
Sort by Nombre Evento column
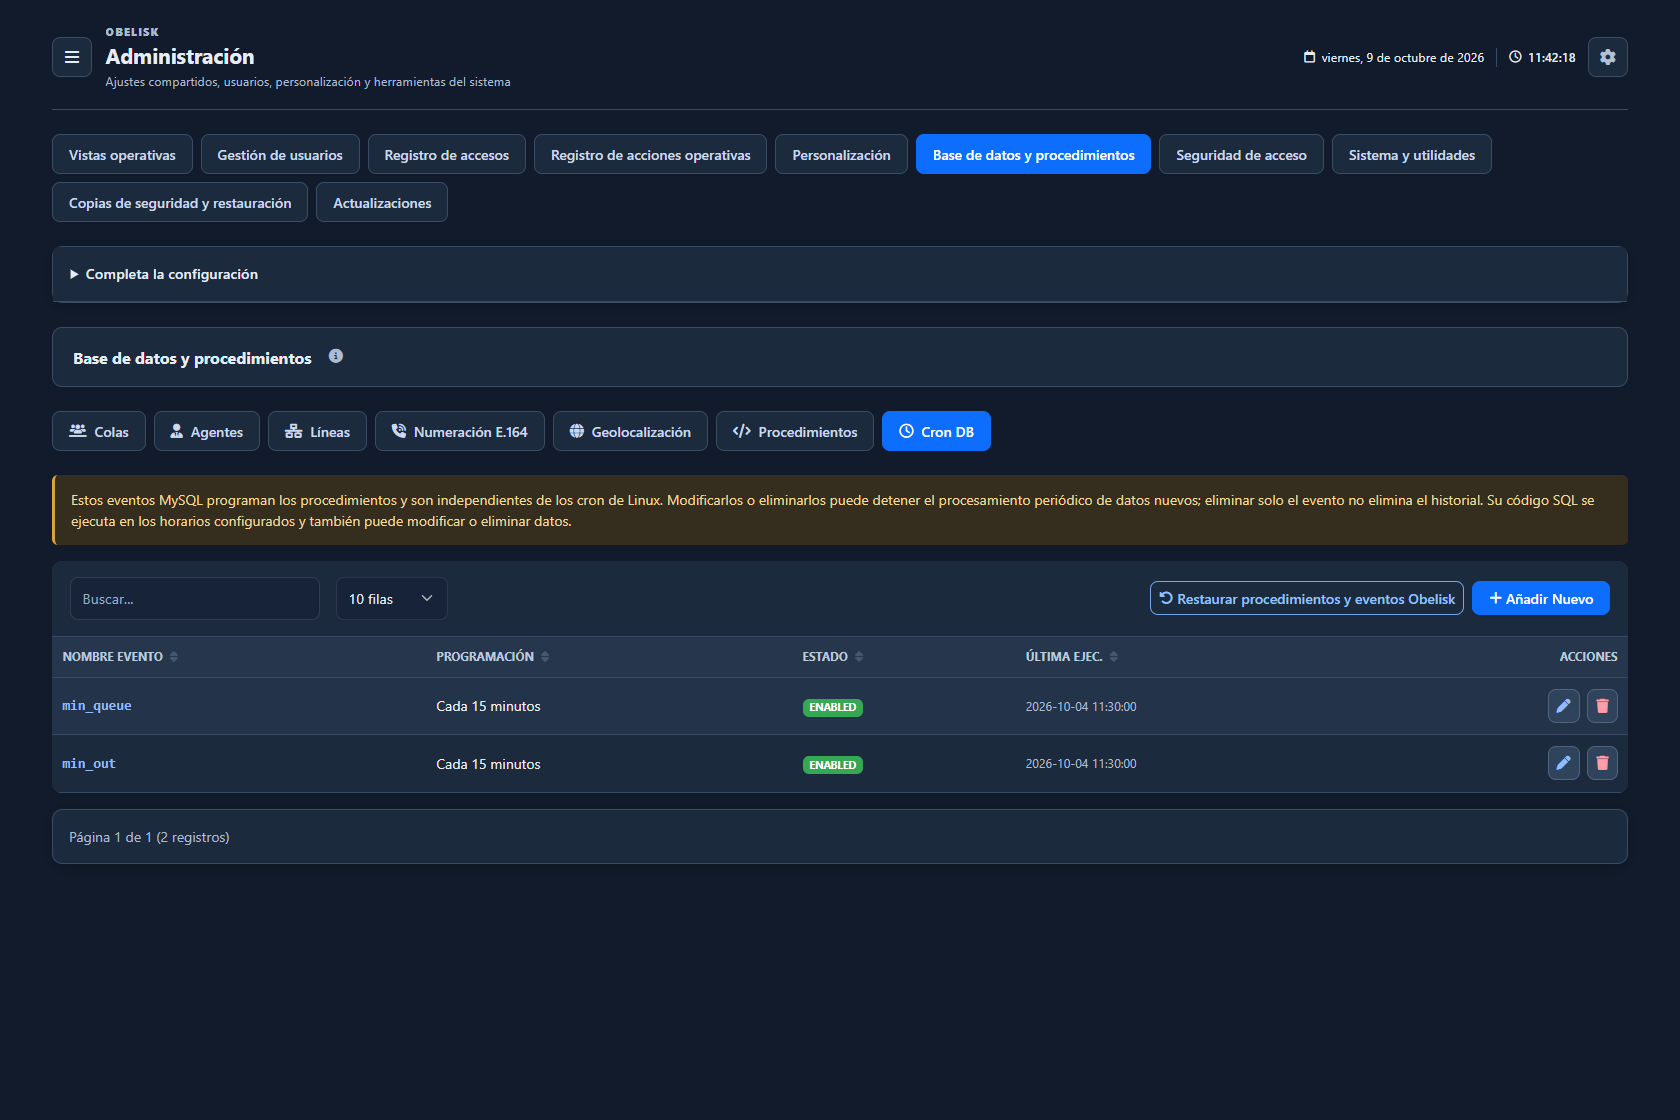pyautogui.click(x=120, y=657)
